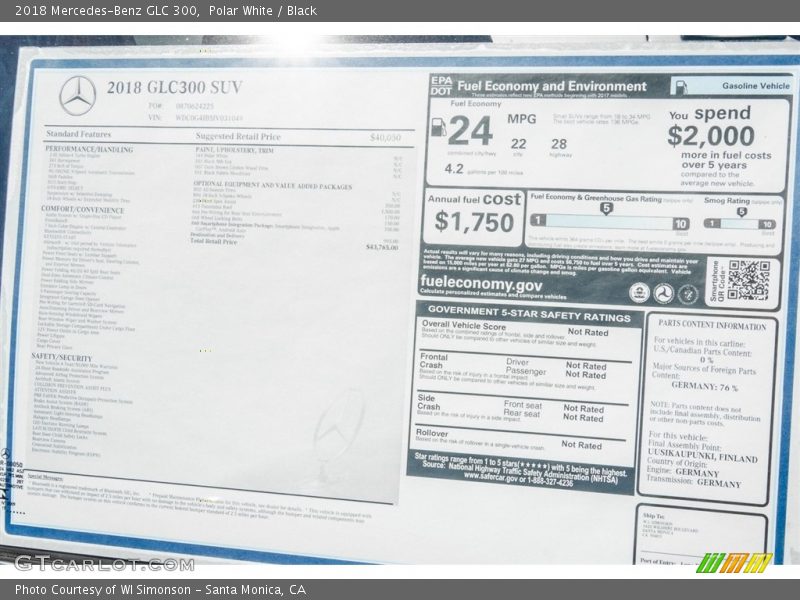The image size is (800, 600).
Task: Click the 'Engine: GERMANY' line
Action: pos(682,471)
